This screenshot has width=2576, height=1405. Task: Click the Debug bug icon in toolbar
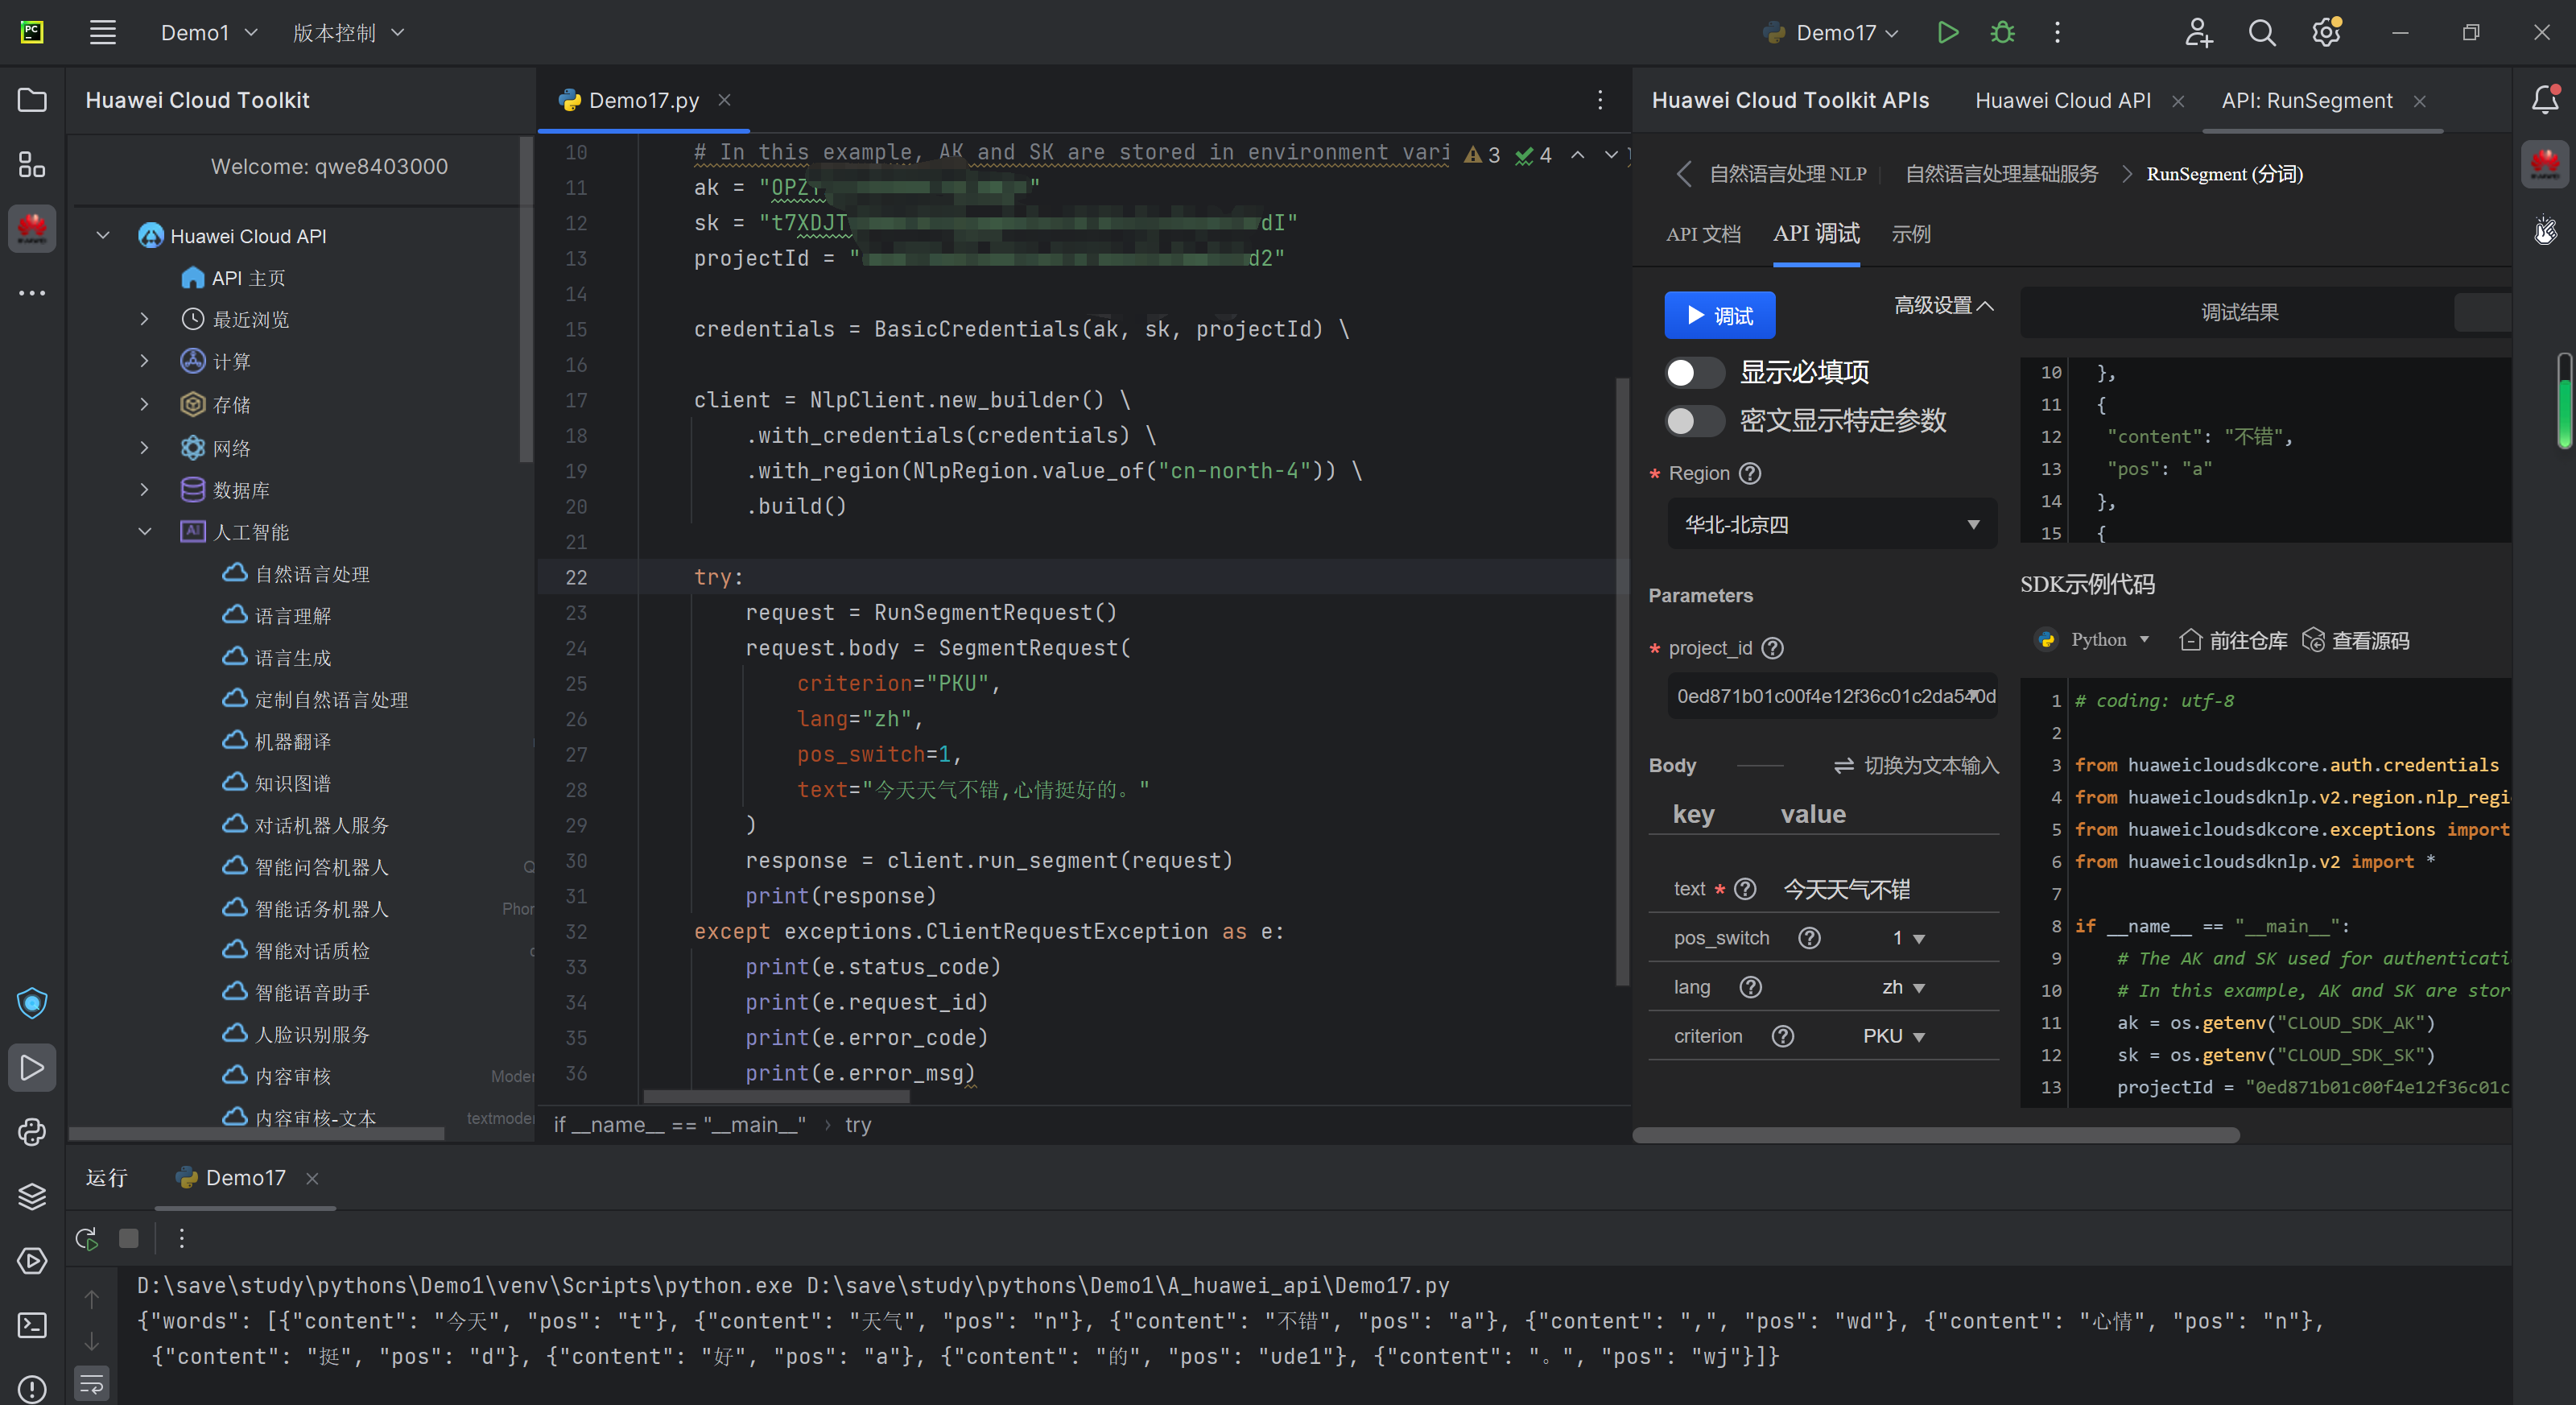pos(2002,33)
